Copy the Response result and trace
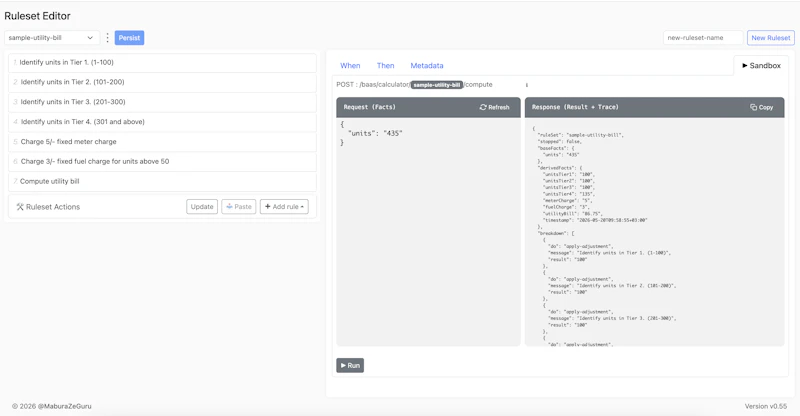This screenshot has height=416, width=800. pyautogui.click(x=761, y=107)
